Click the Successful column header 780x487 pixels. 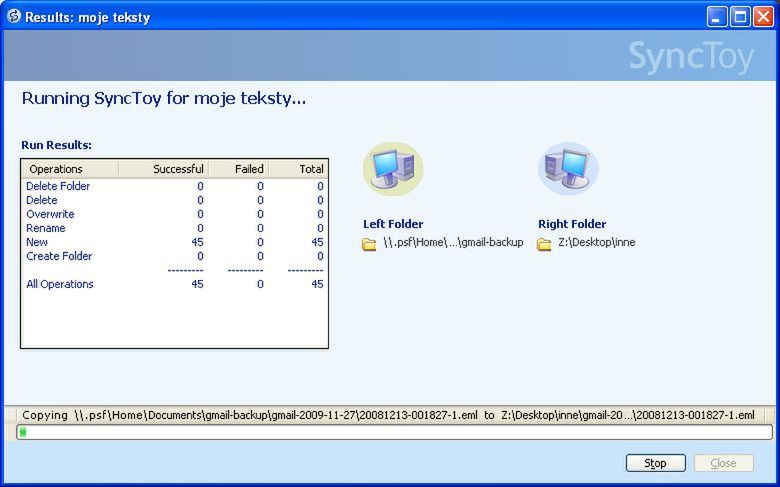[164, 169]
